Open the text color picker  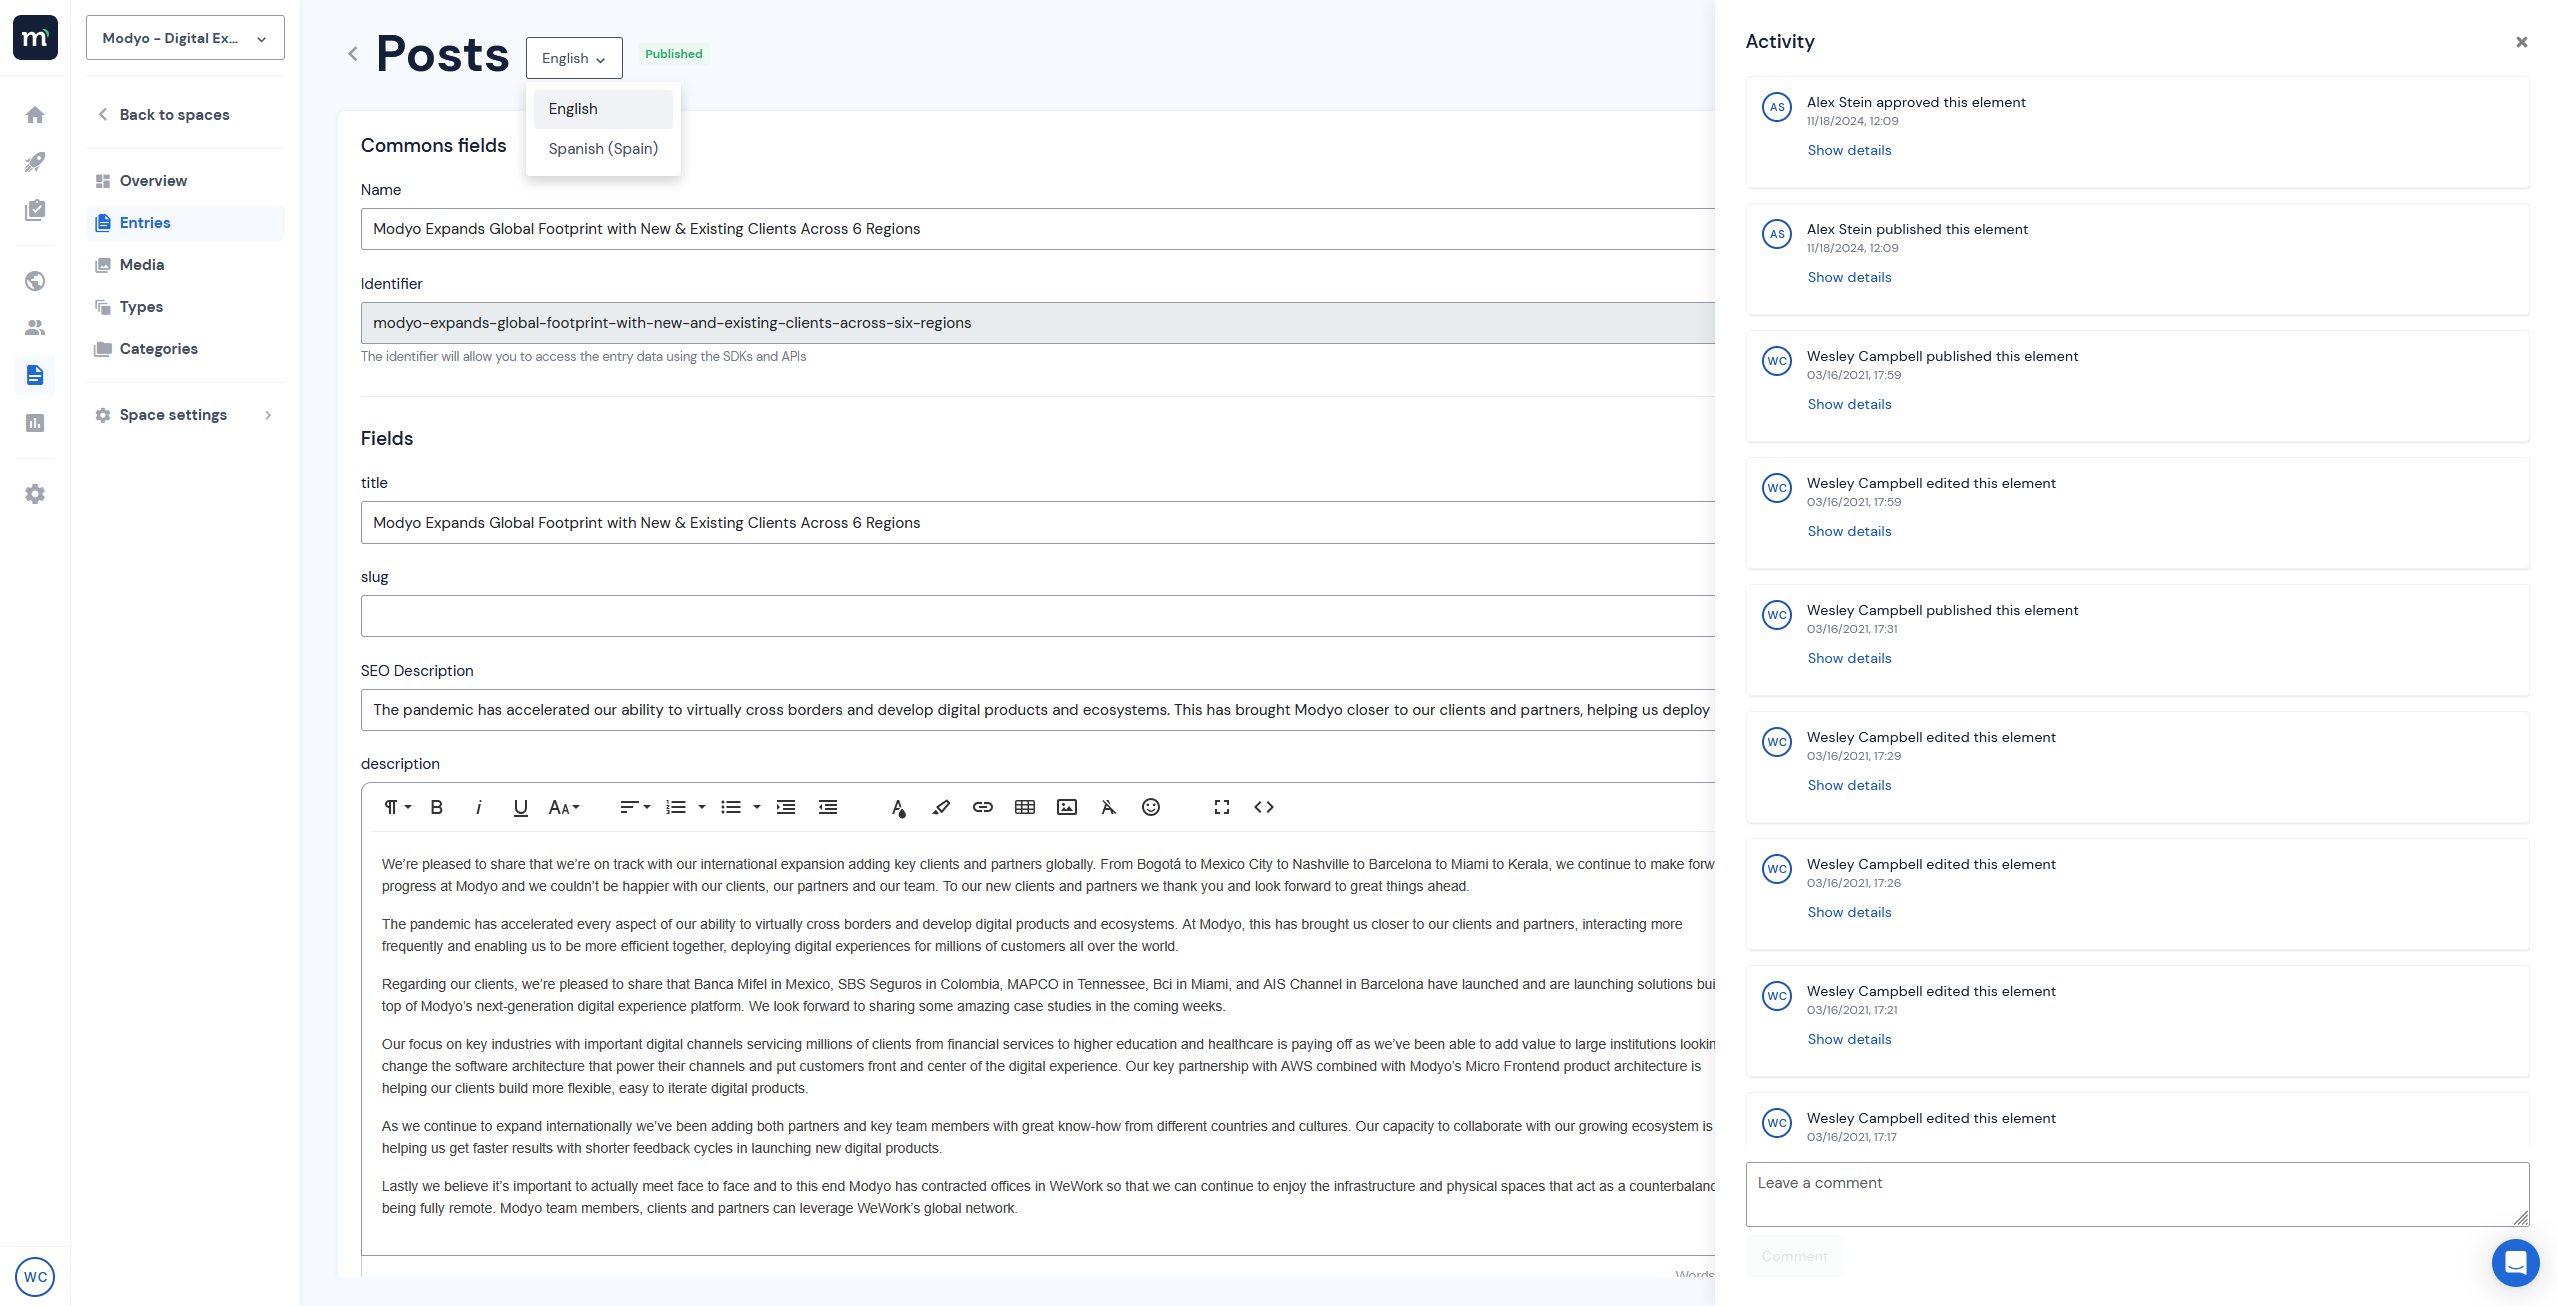coord(898,808)
